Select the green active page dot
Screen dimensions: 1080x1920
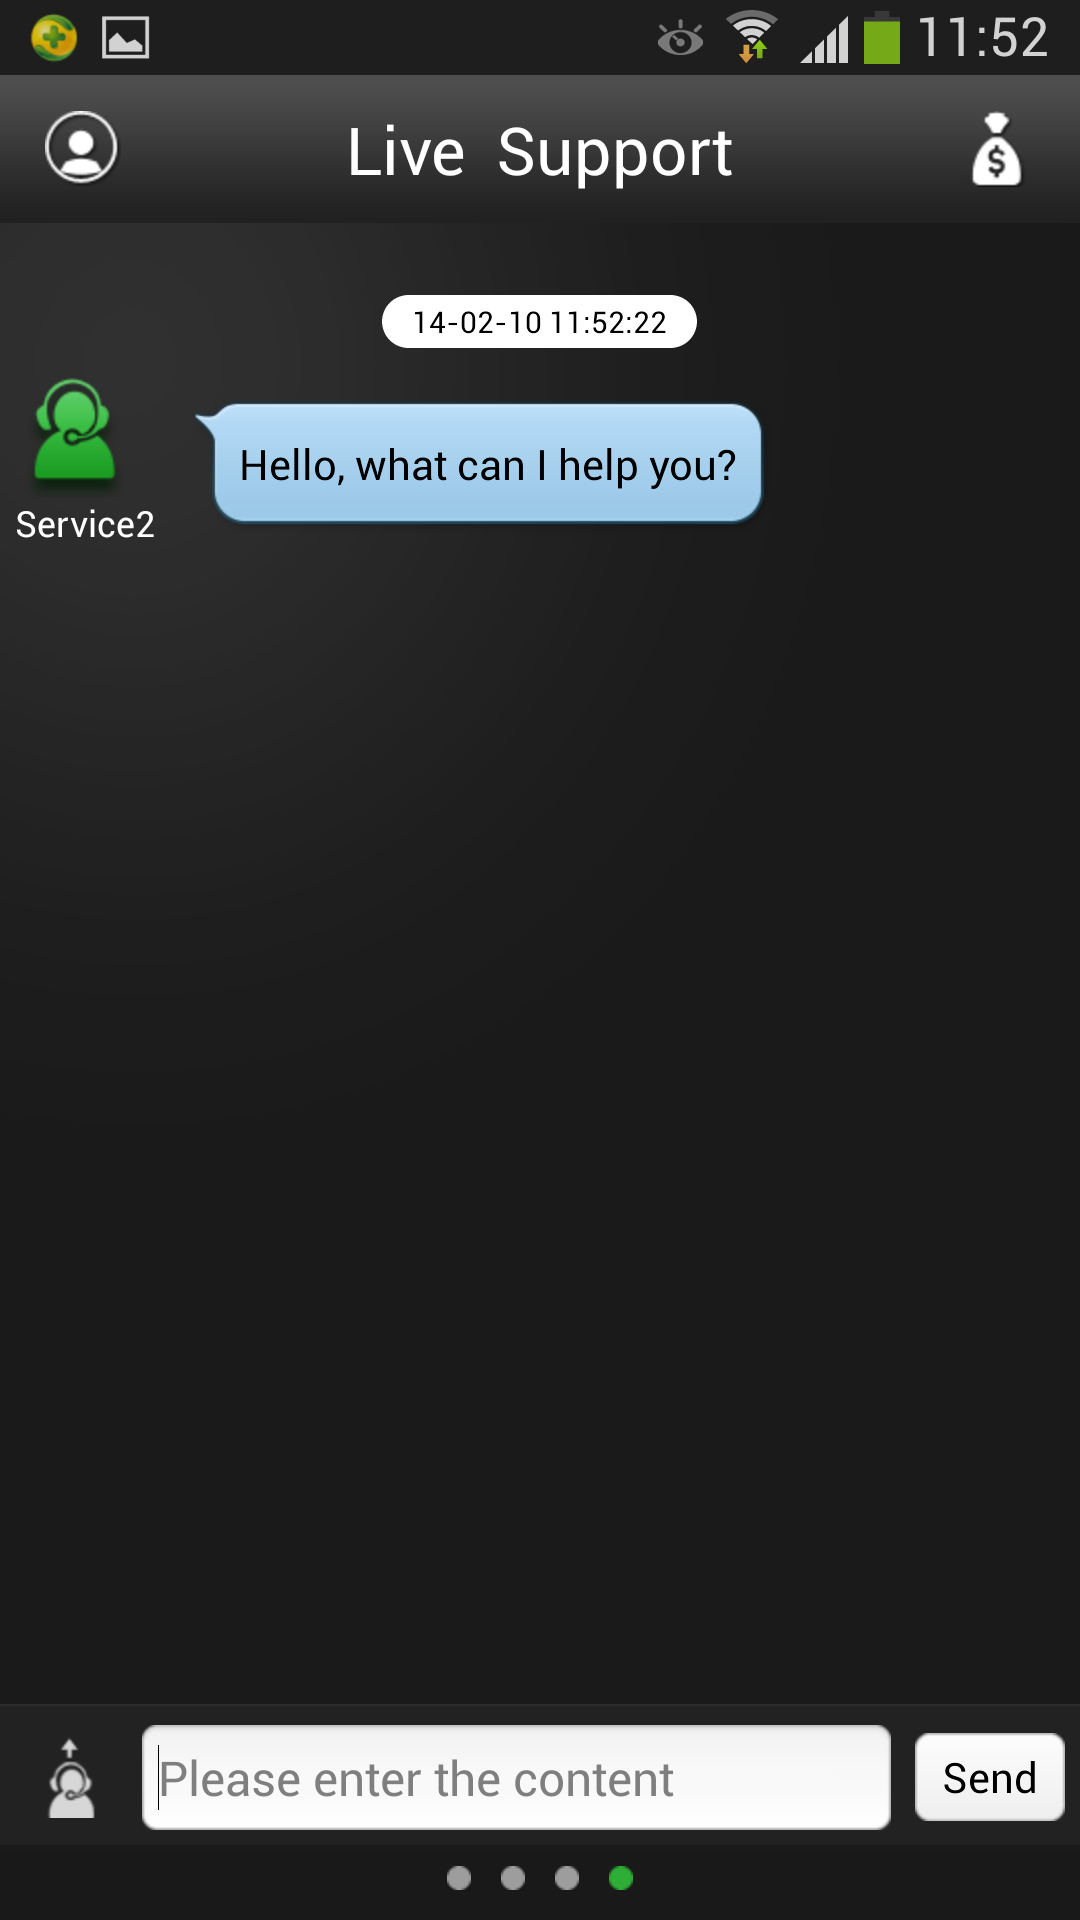click(x=621, y=1878)
